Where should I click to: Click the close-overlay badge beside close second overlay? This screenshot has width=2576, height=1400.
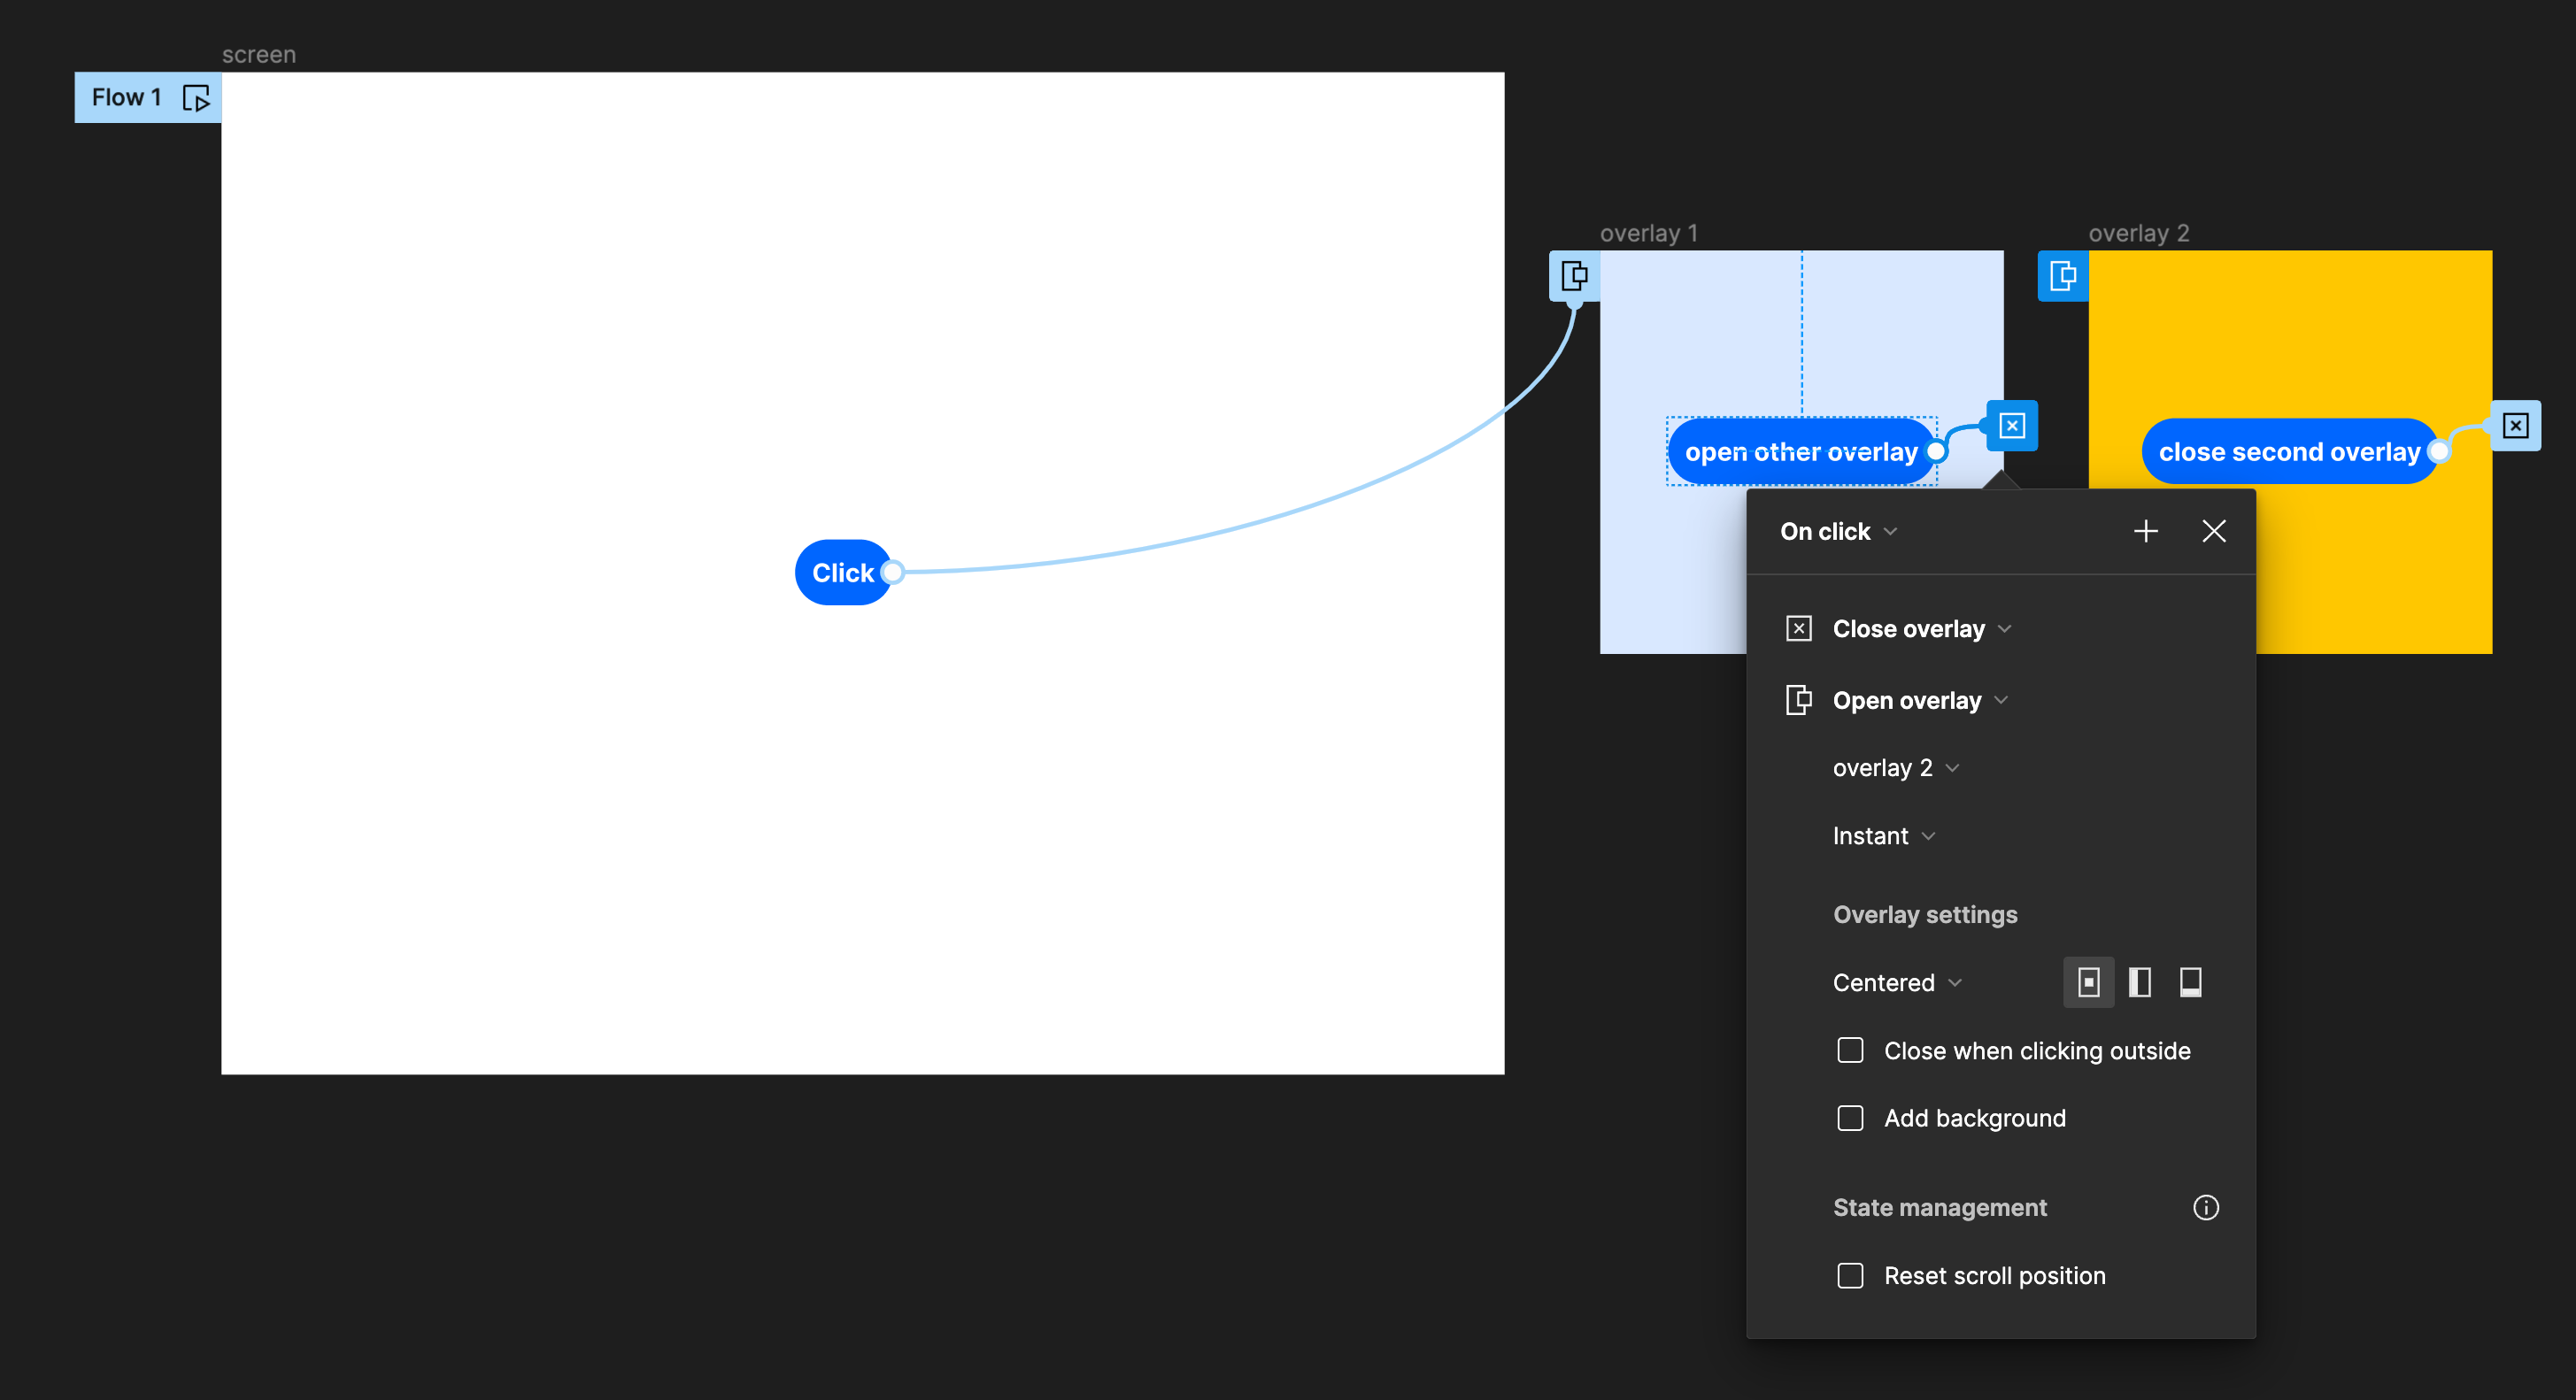click(x=2516, y=426)
